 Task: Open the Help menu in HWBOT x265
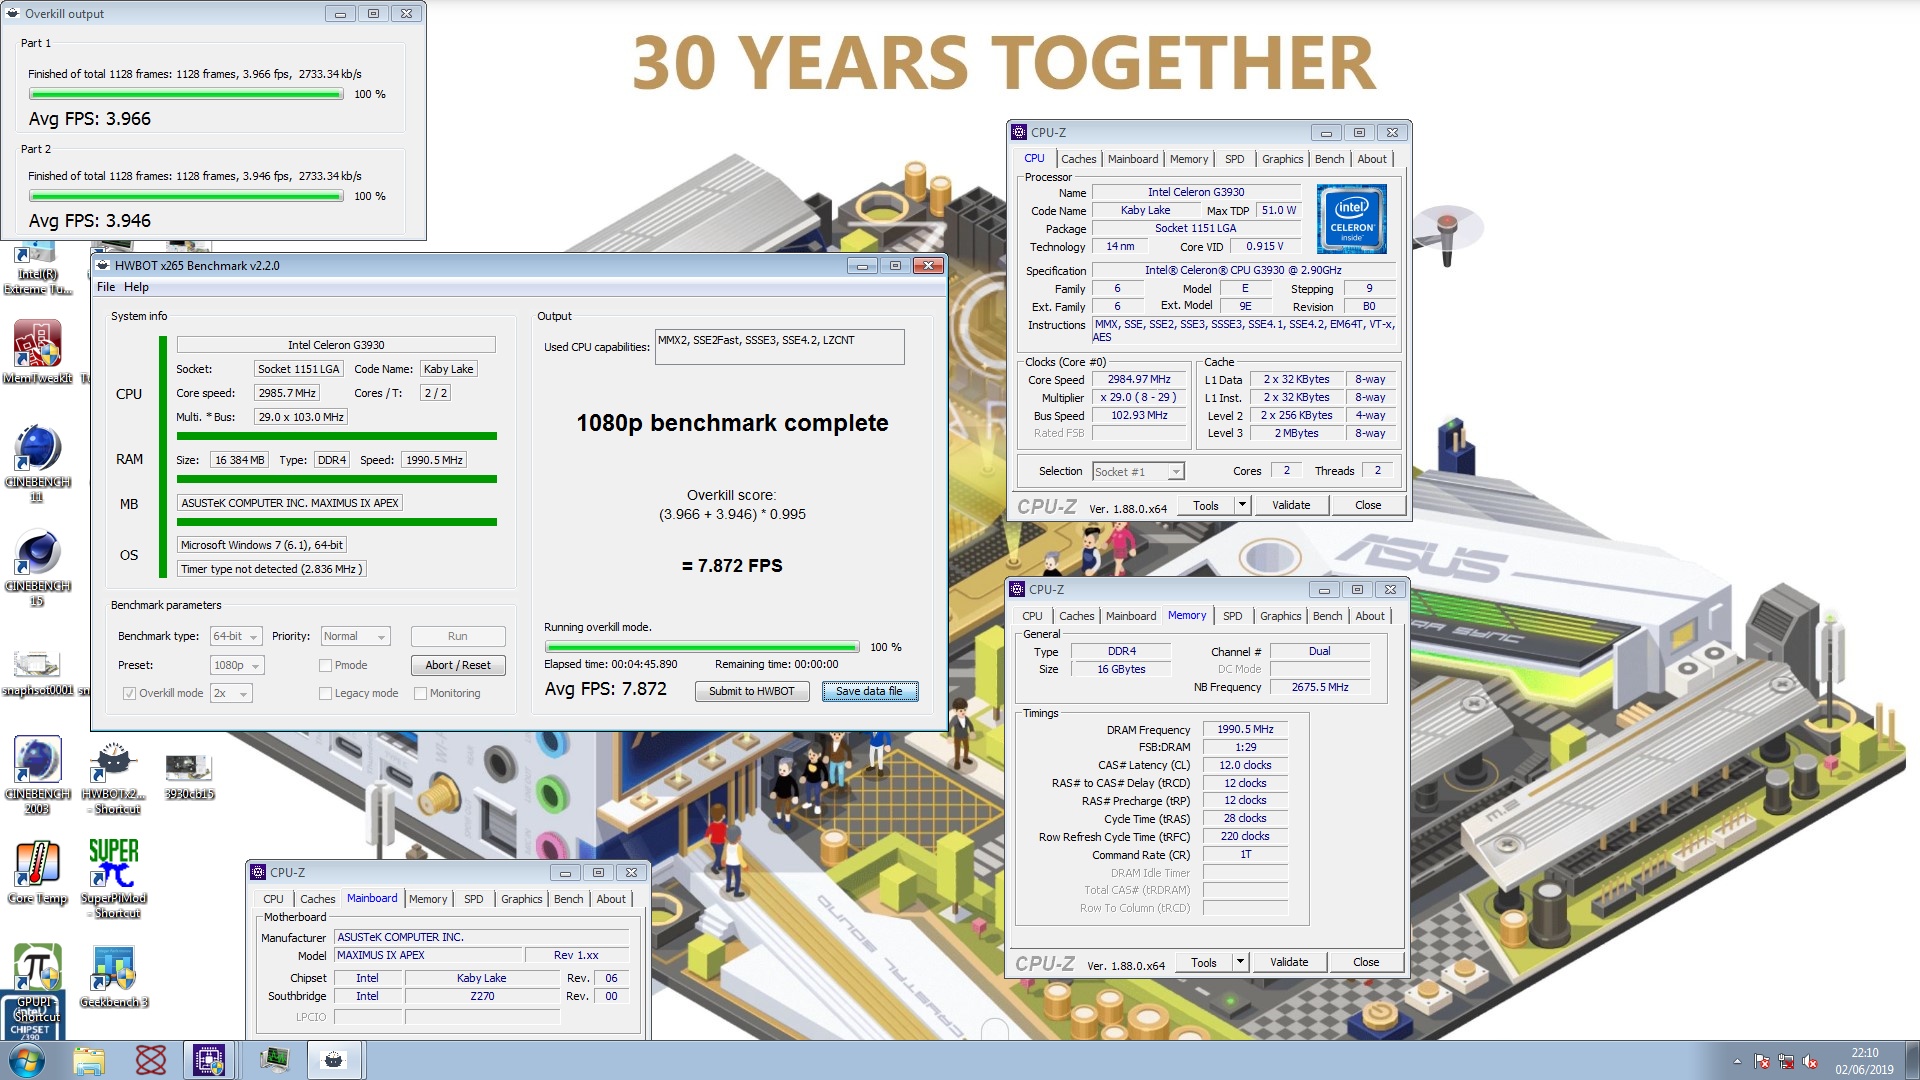(136, 288)
